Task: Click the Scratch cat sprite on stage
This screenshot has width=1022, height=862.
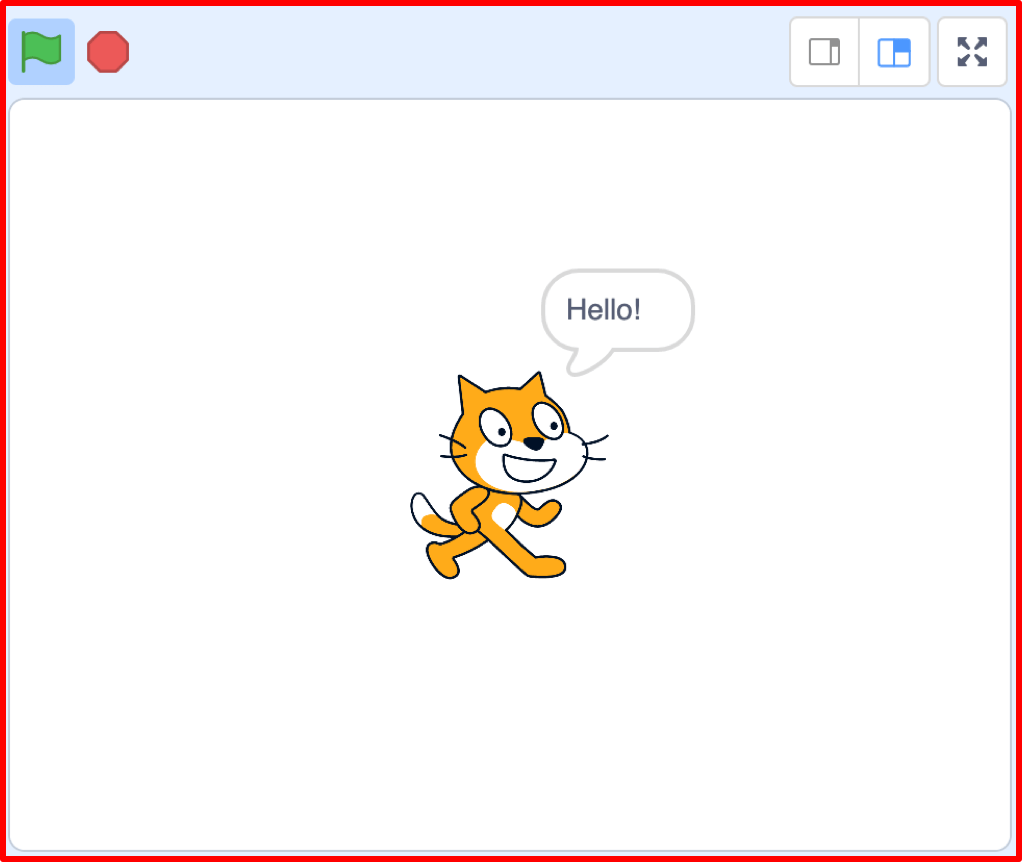Action: (x=508, y=476)
